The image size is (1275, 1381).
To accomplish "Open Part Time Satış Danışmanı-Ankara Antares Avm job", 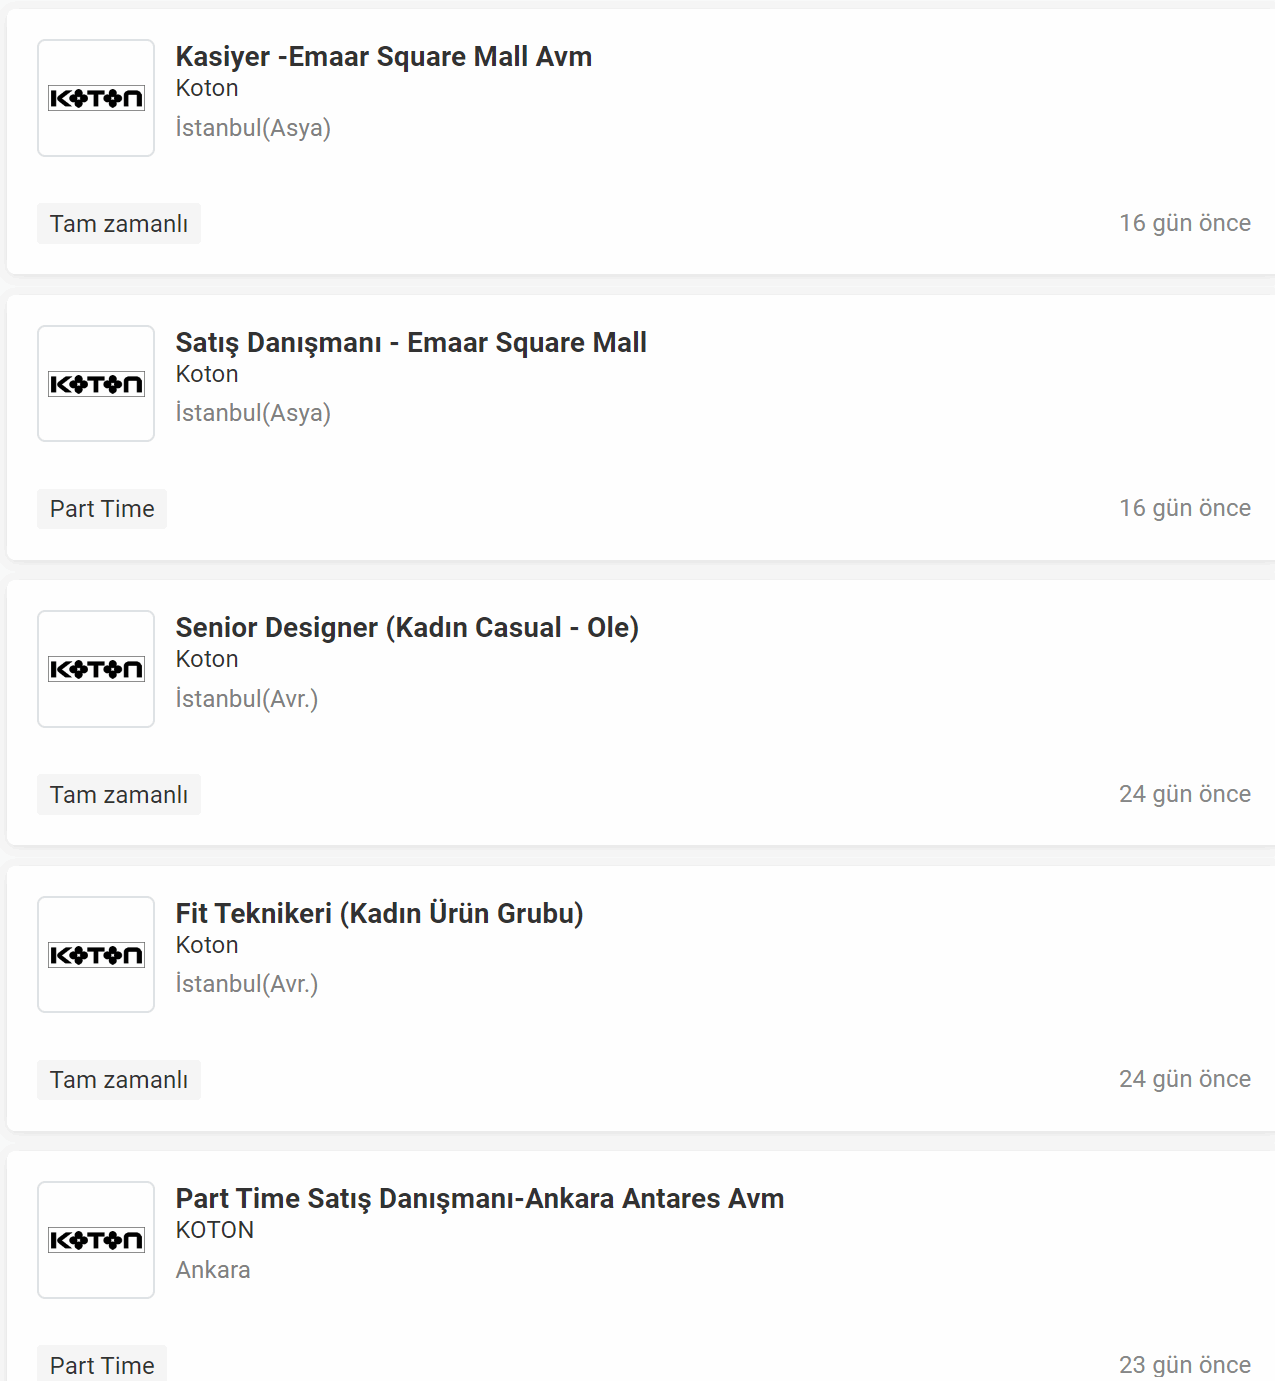I will 480,1199.
